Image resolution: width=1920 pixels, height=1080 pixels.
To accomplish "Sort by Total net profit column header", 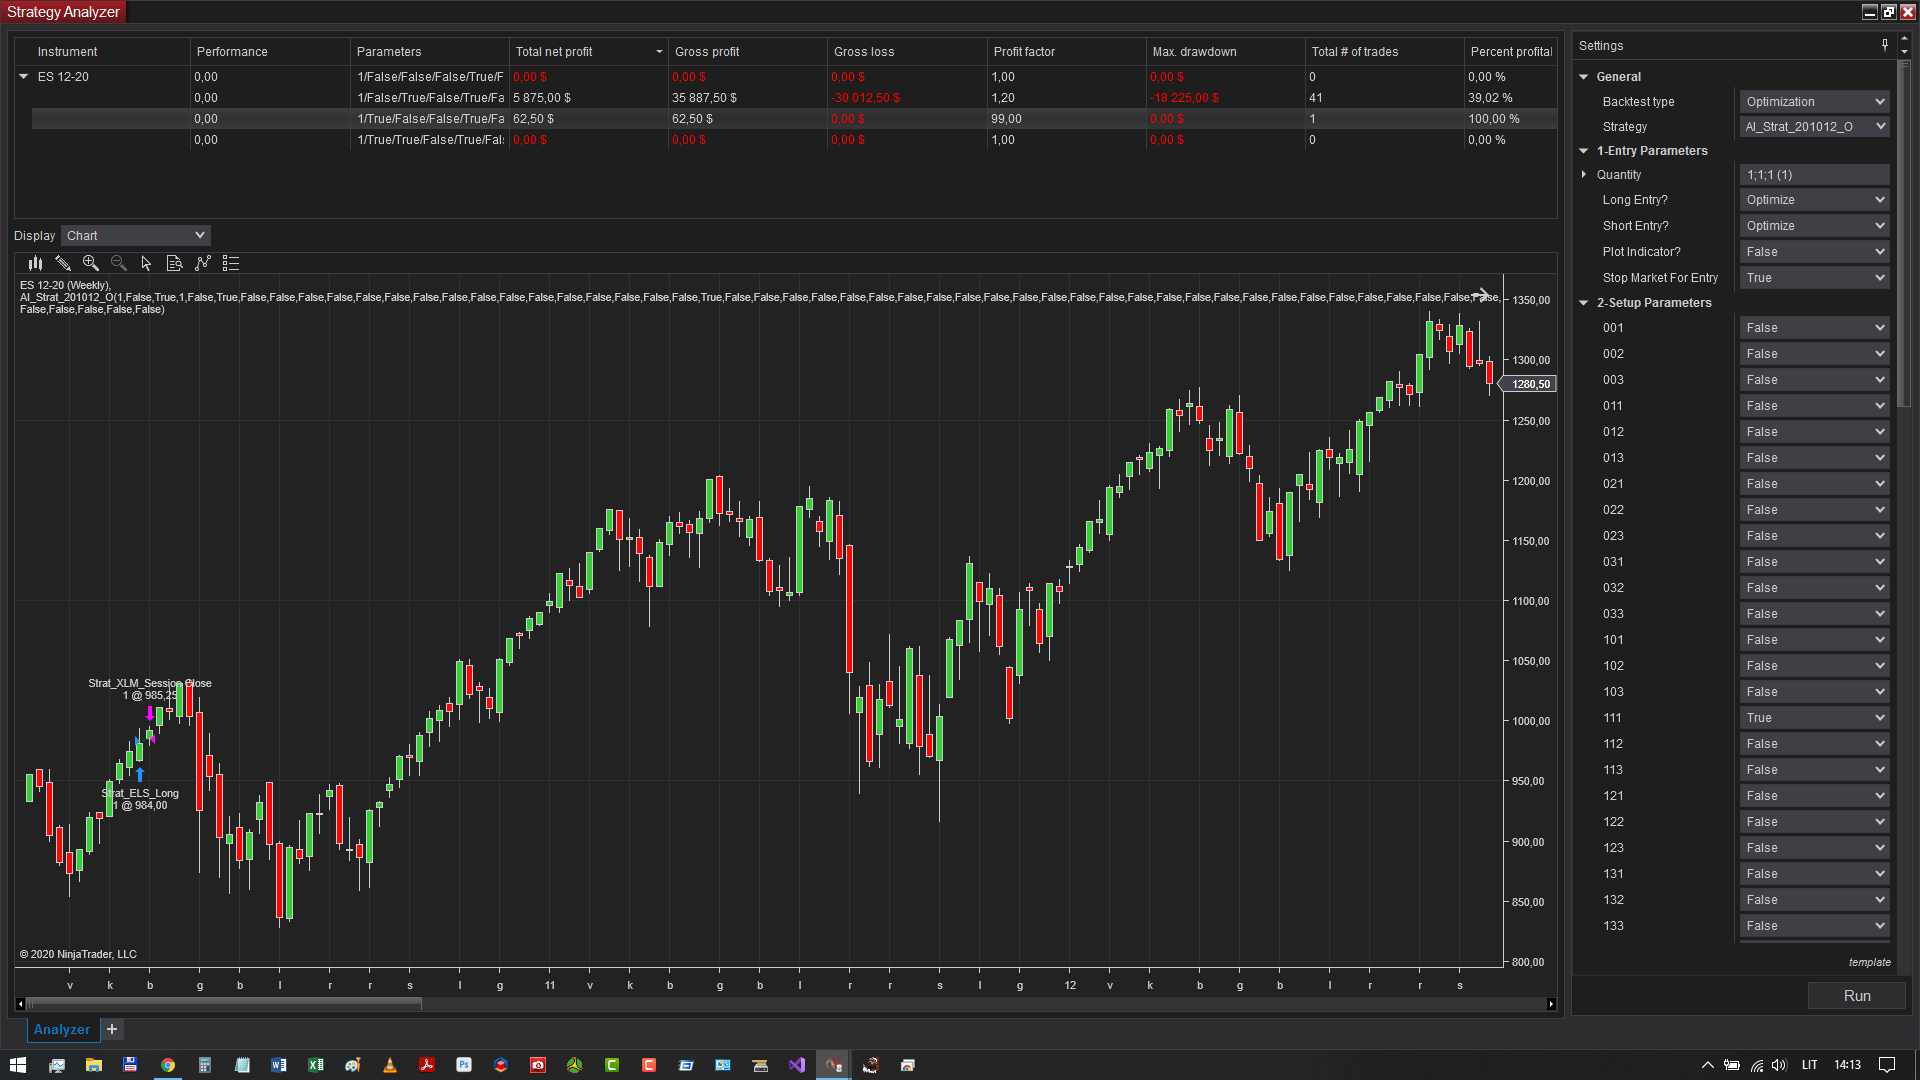I will click(x=554, y=52).
